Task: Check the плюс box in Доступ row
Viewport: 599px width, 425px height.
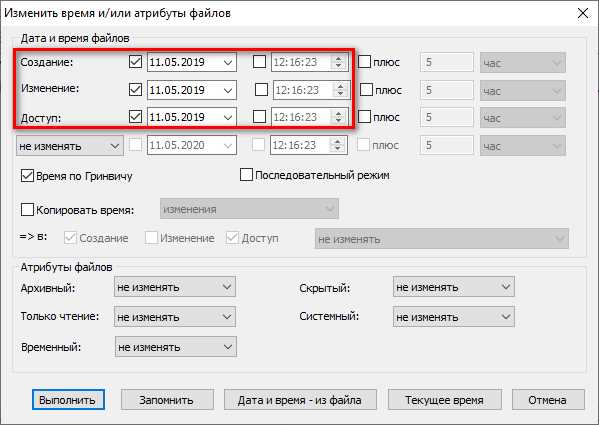Action: 364,117
